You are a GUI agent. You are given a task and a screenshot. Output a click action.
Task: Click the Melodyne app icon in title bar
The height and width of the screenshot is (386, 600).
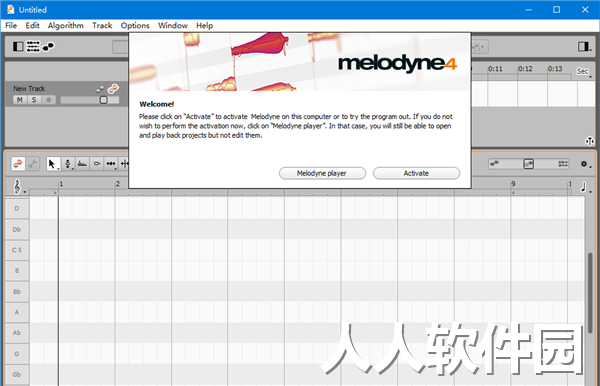pos(10,10)
